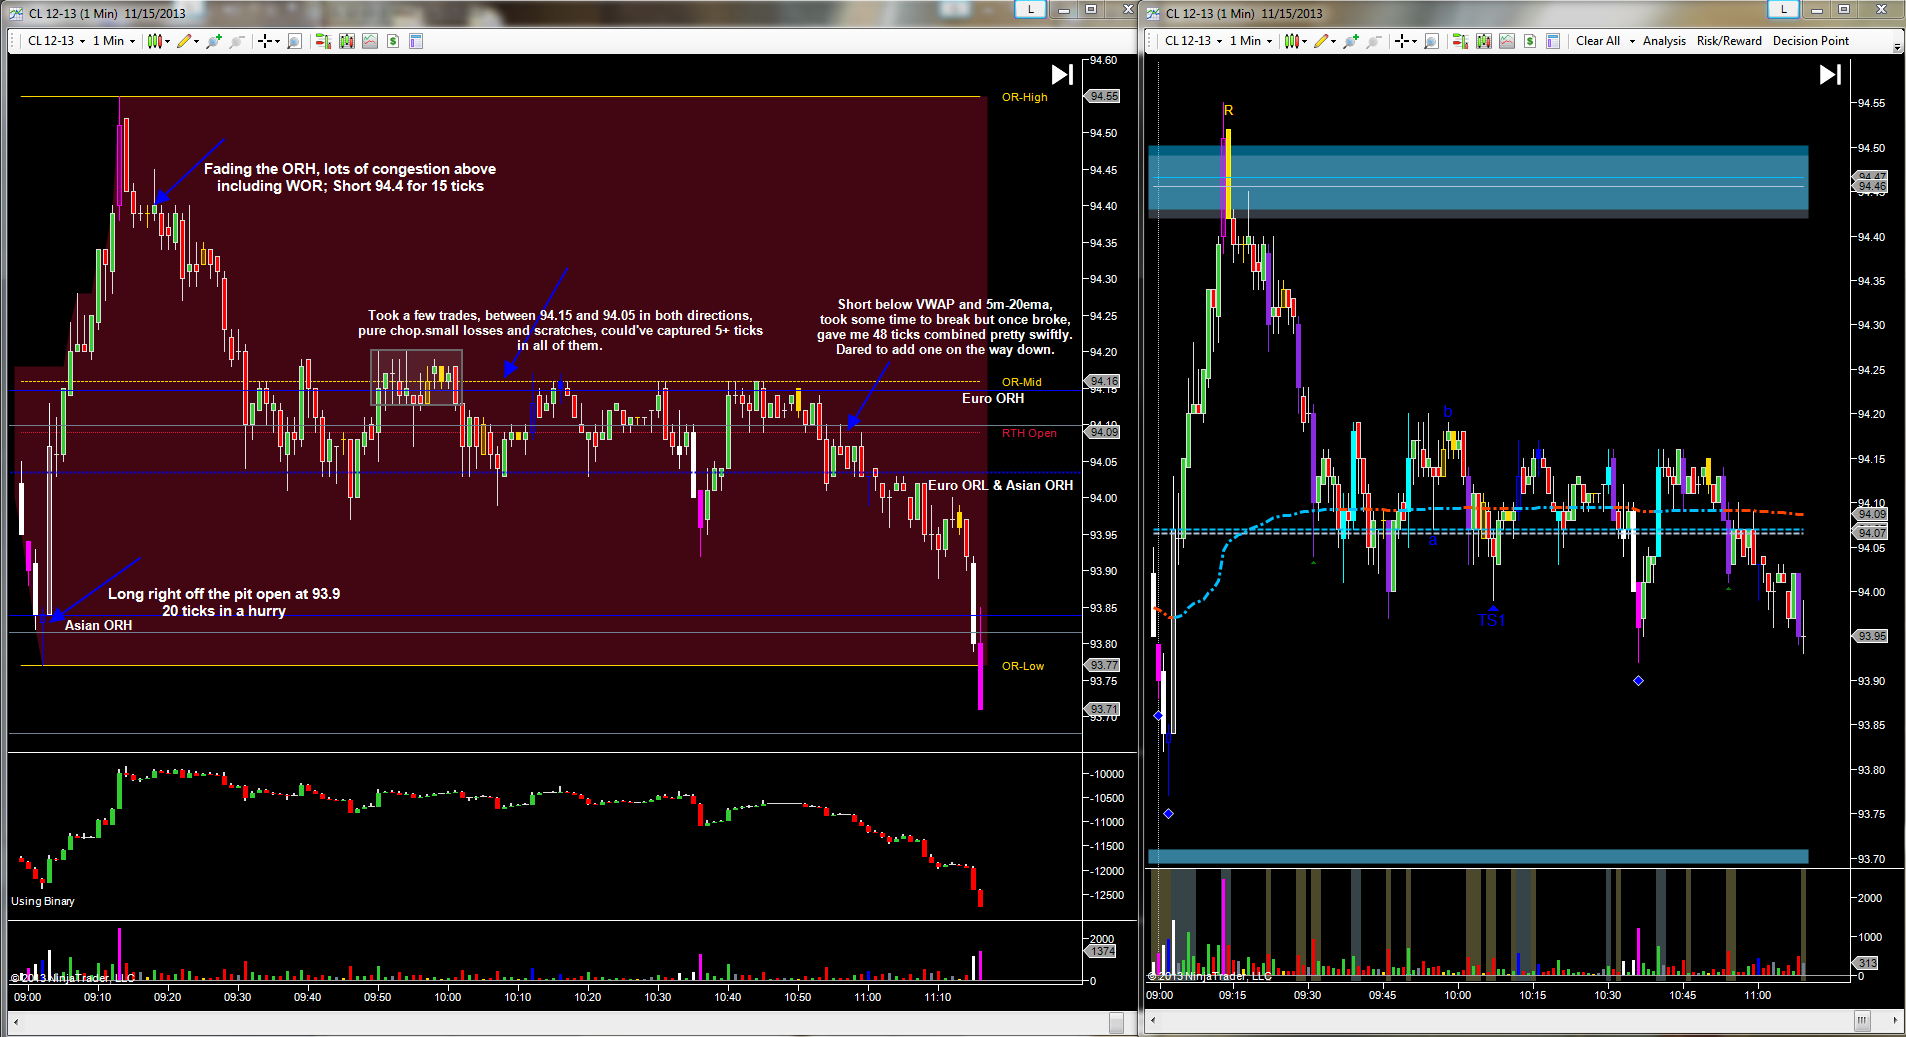Expand CL 12-13 instrument dropdown in right window

point(1219,41)
